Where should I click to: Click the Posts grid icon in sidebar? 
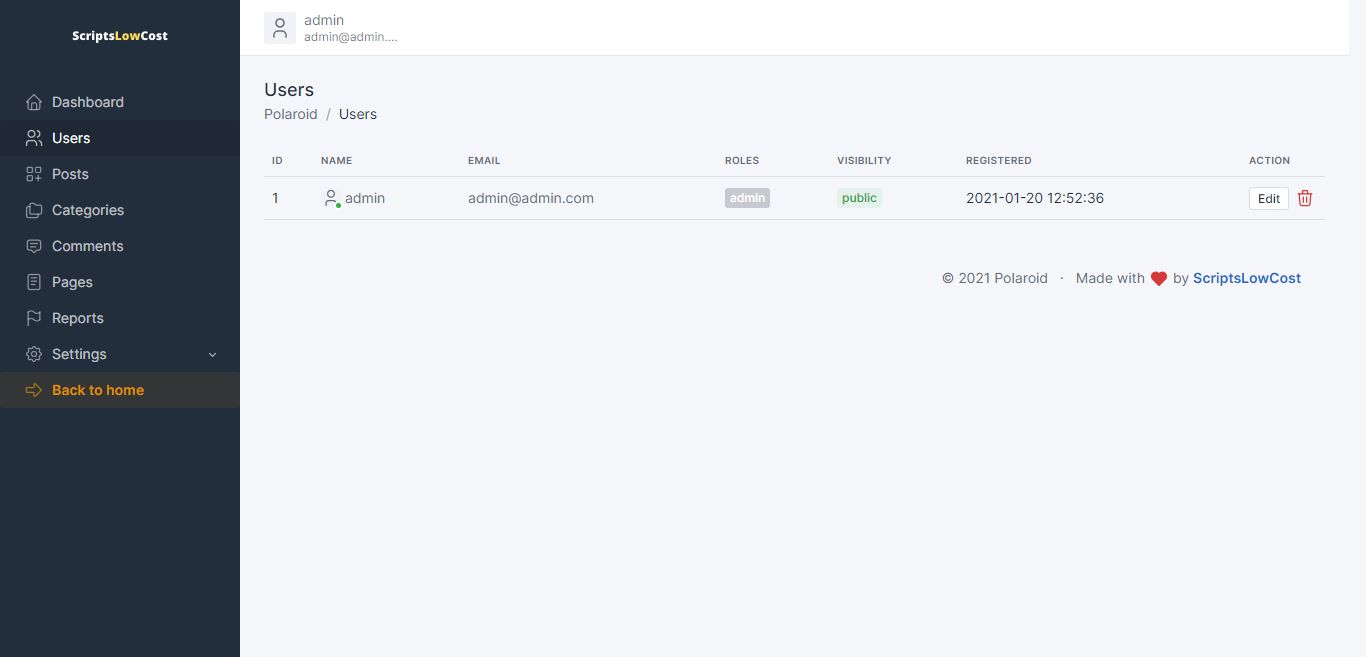[x=34, y=174]
